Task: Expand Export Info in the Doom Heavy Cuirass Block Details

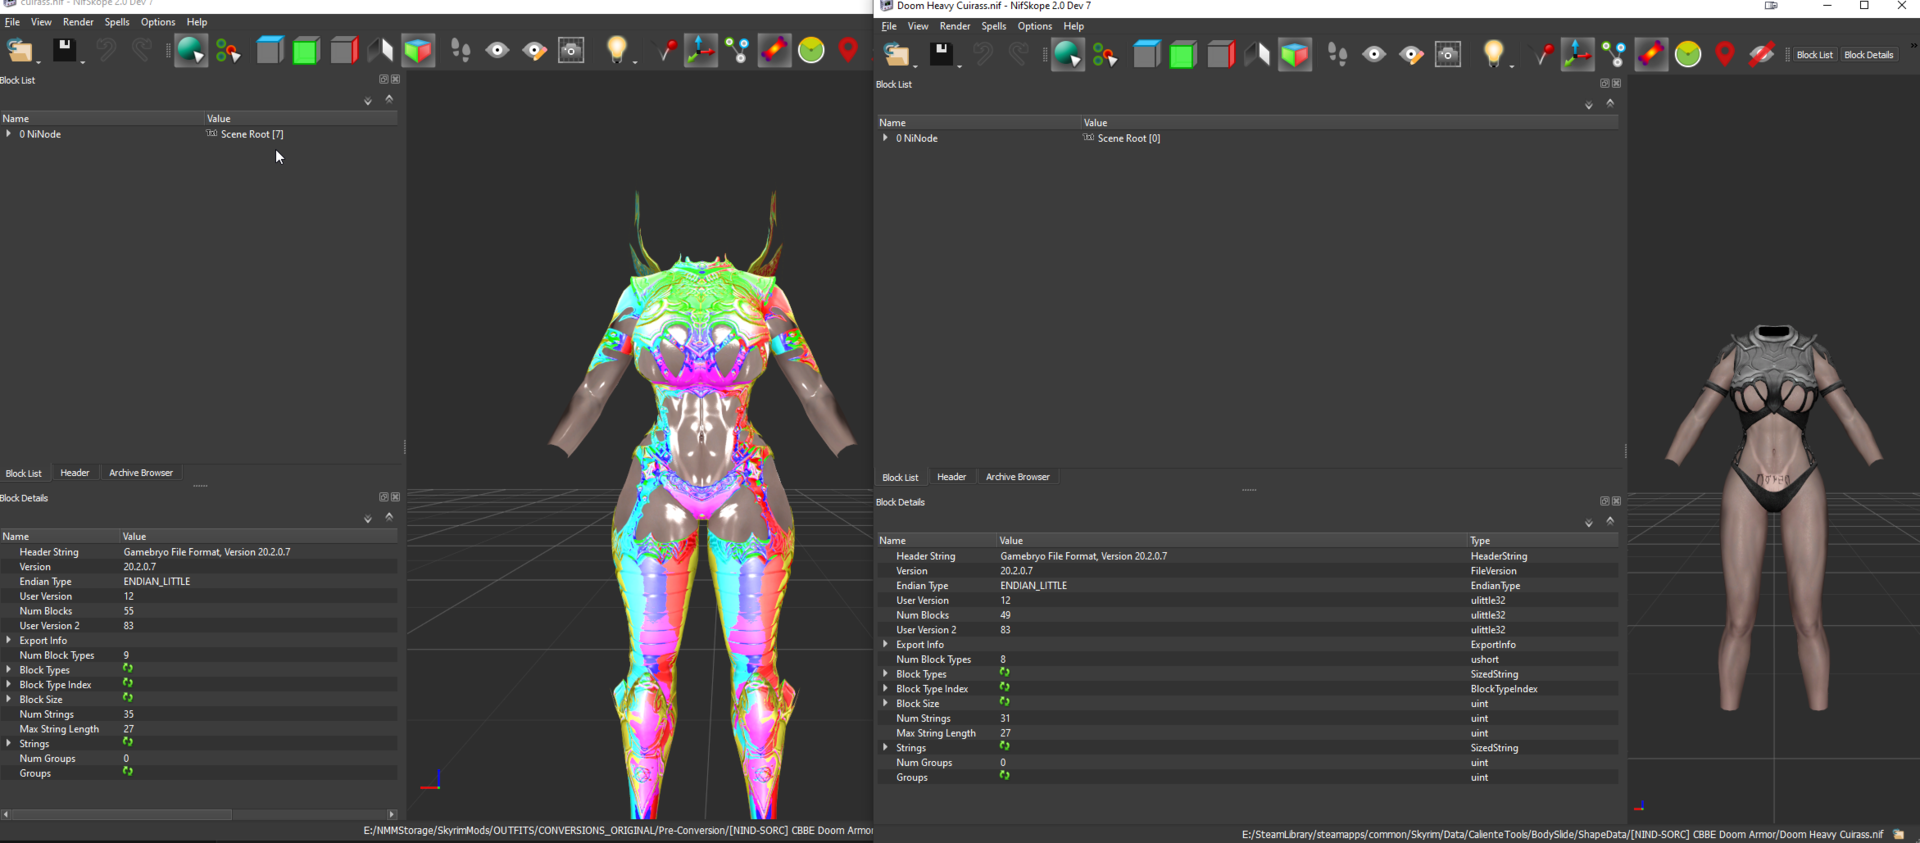Action: point(886,644)
